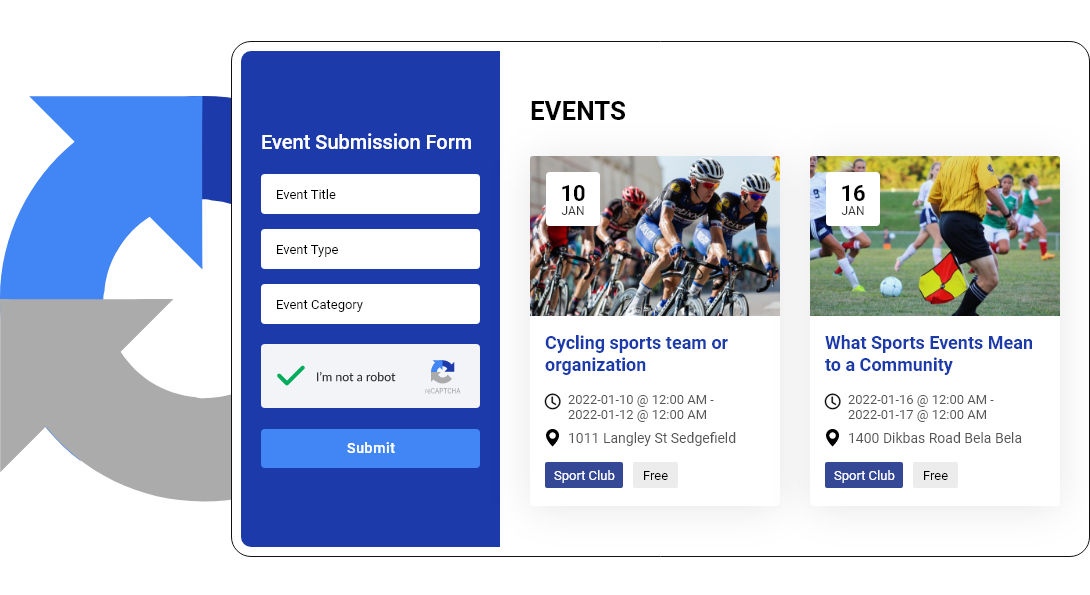Click into the Event Title field
The image size is (1090, 595).
coord(370,194)
